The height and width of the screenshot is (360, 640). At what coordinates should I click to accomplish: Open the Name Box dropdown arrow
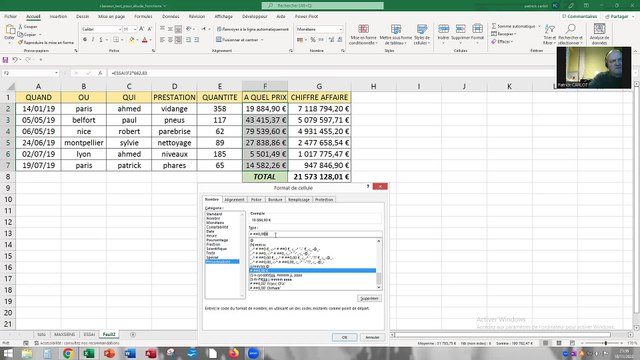56,73
